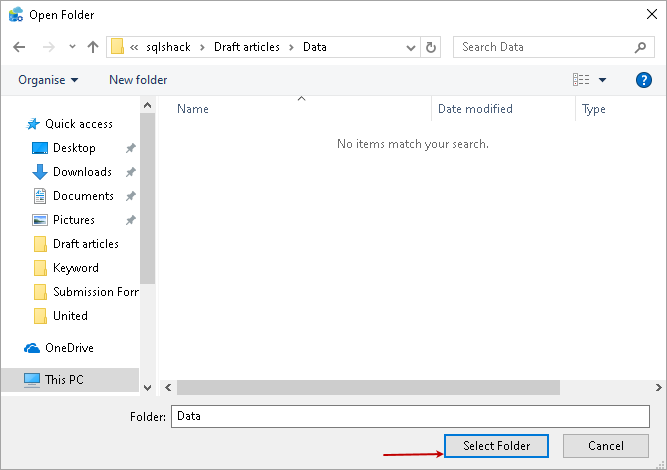The width and height of the screenshot is (667, 470).
Task: Click the Select Folder button
Action: click(496, 446)
